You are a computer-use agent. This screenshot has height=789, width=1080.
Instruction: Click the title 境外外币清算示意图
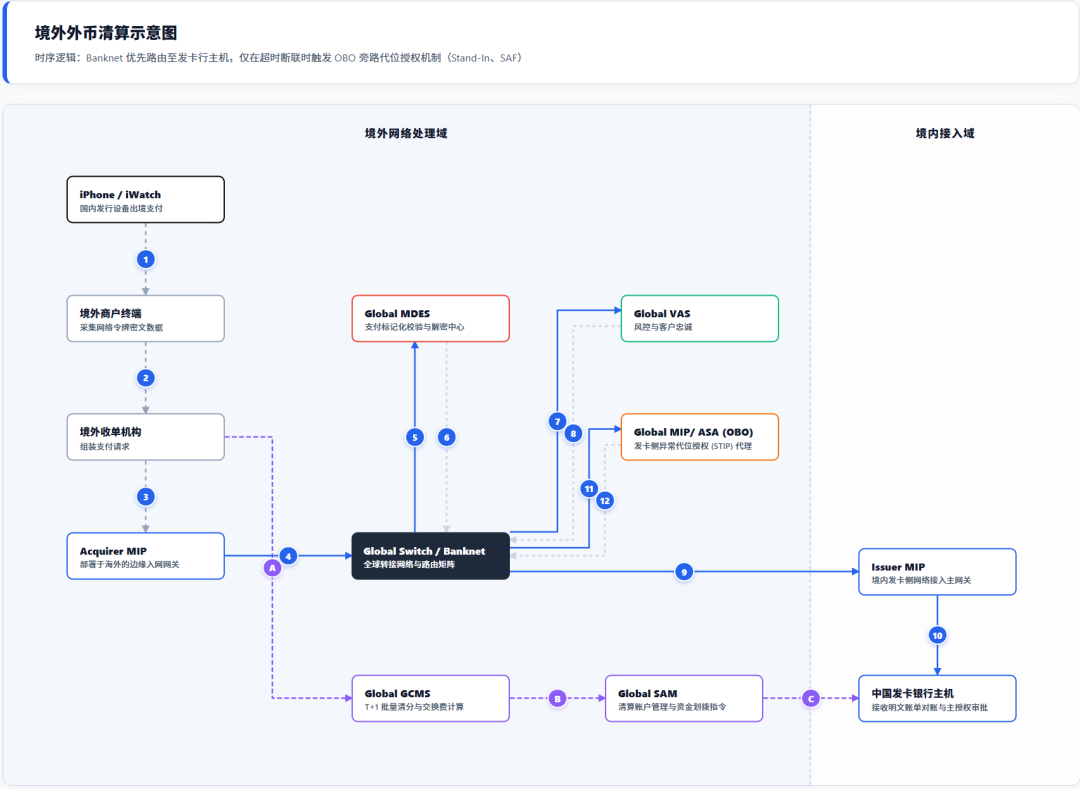106,33
